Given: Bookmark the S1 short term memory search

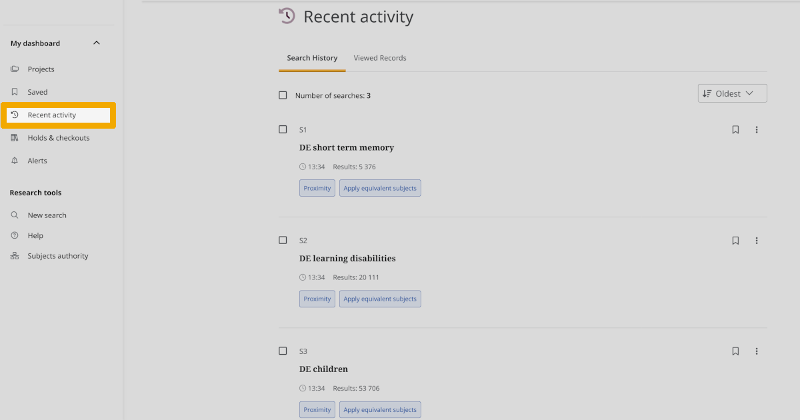Looking at the screenshot, I should coord(735,129).
